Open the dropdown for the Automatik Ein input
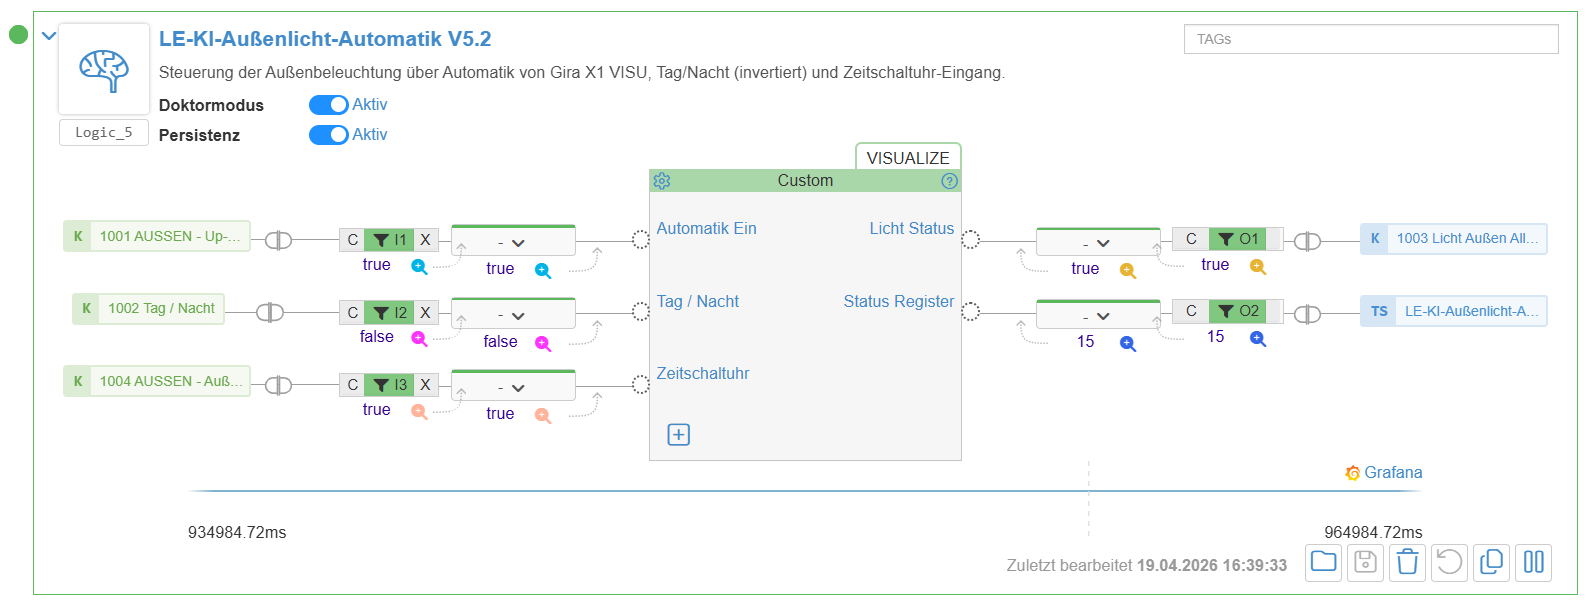This screenshot has height=600, width=1589. pyautogui.click(x=513, y=243)
